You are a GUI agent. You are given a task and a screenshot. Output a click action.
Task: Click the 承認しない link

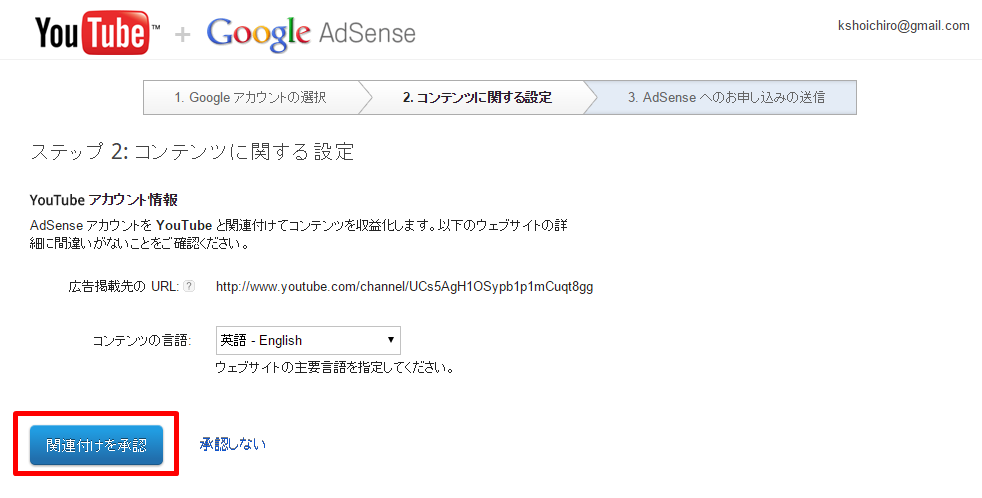pos(233,444)
